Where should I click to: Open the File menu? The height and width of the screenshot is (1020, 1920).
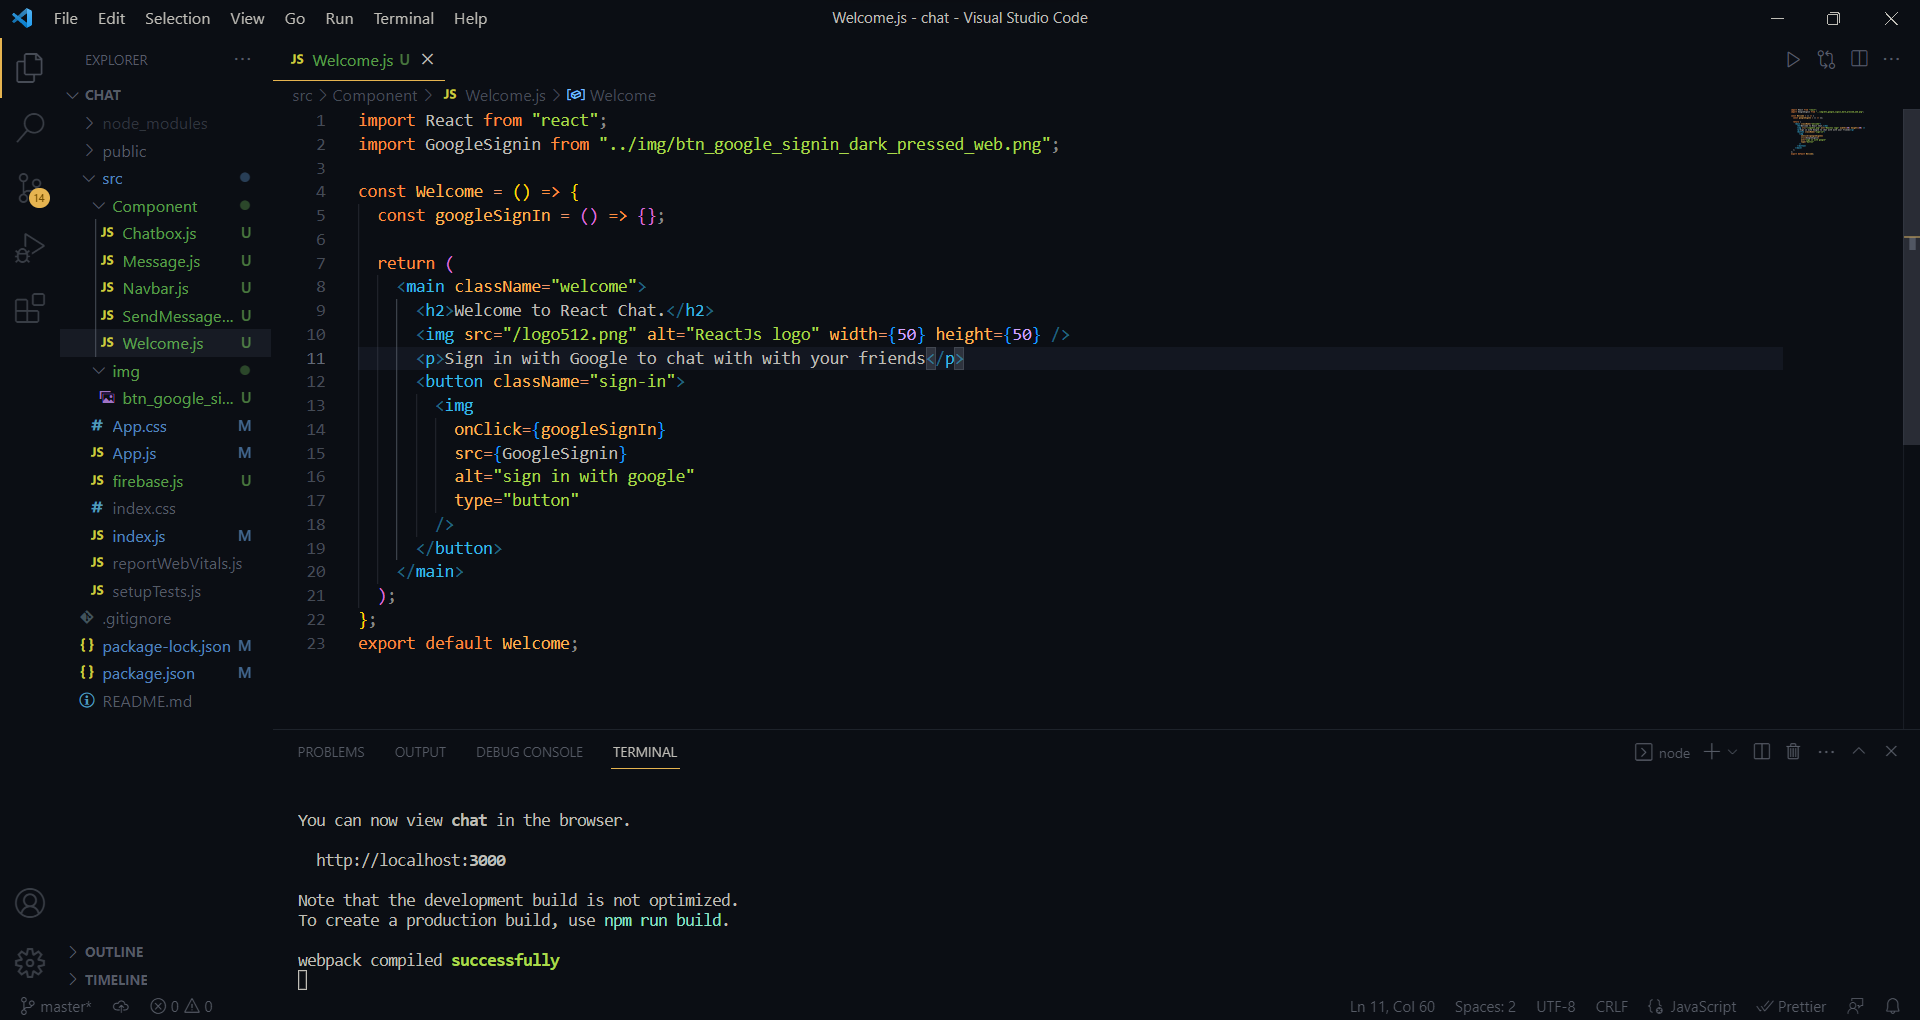[x=66, y=18]
